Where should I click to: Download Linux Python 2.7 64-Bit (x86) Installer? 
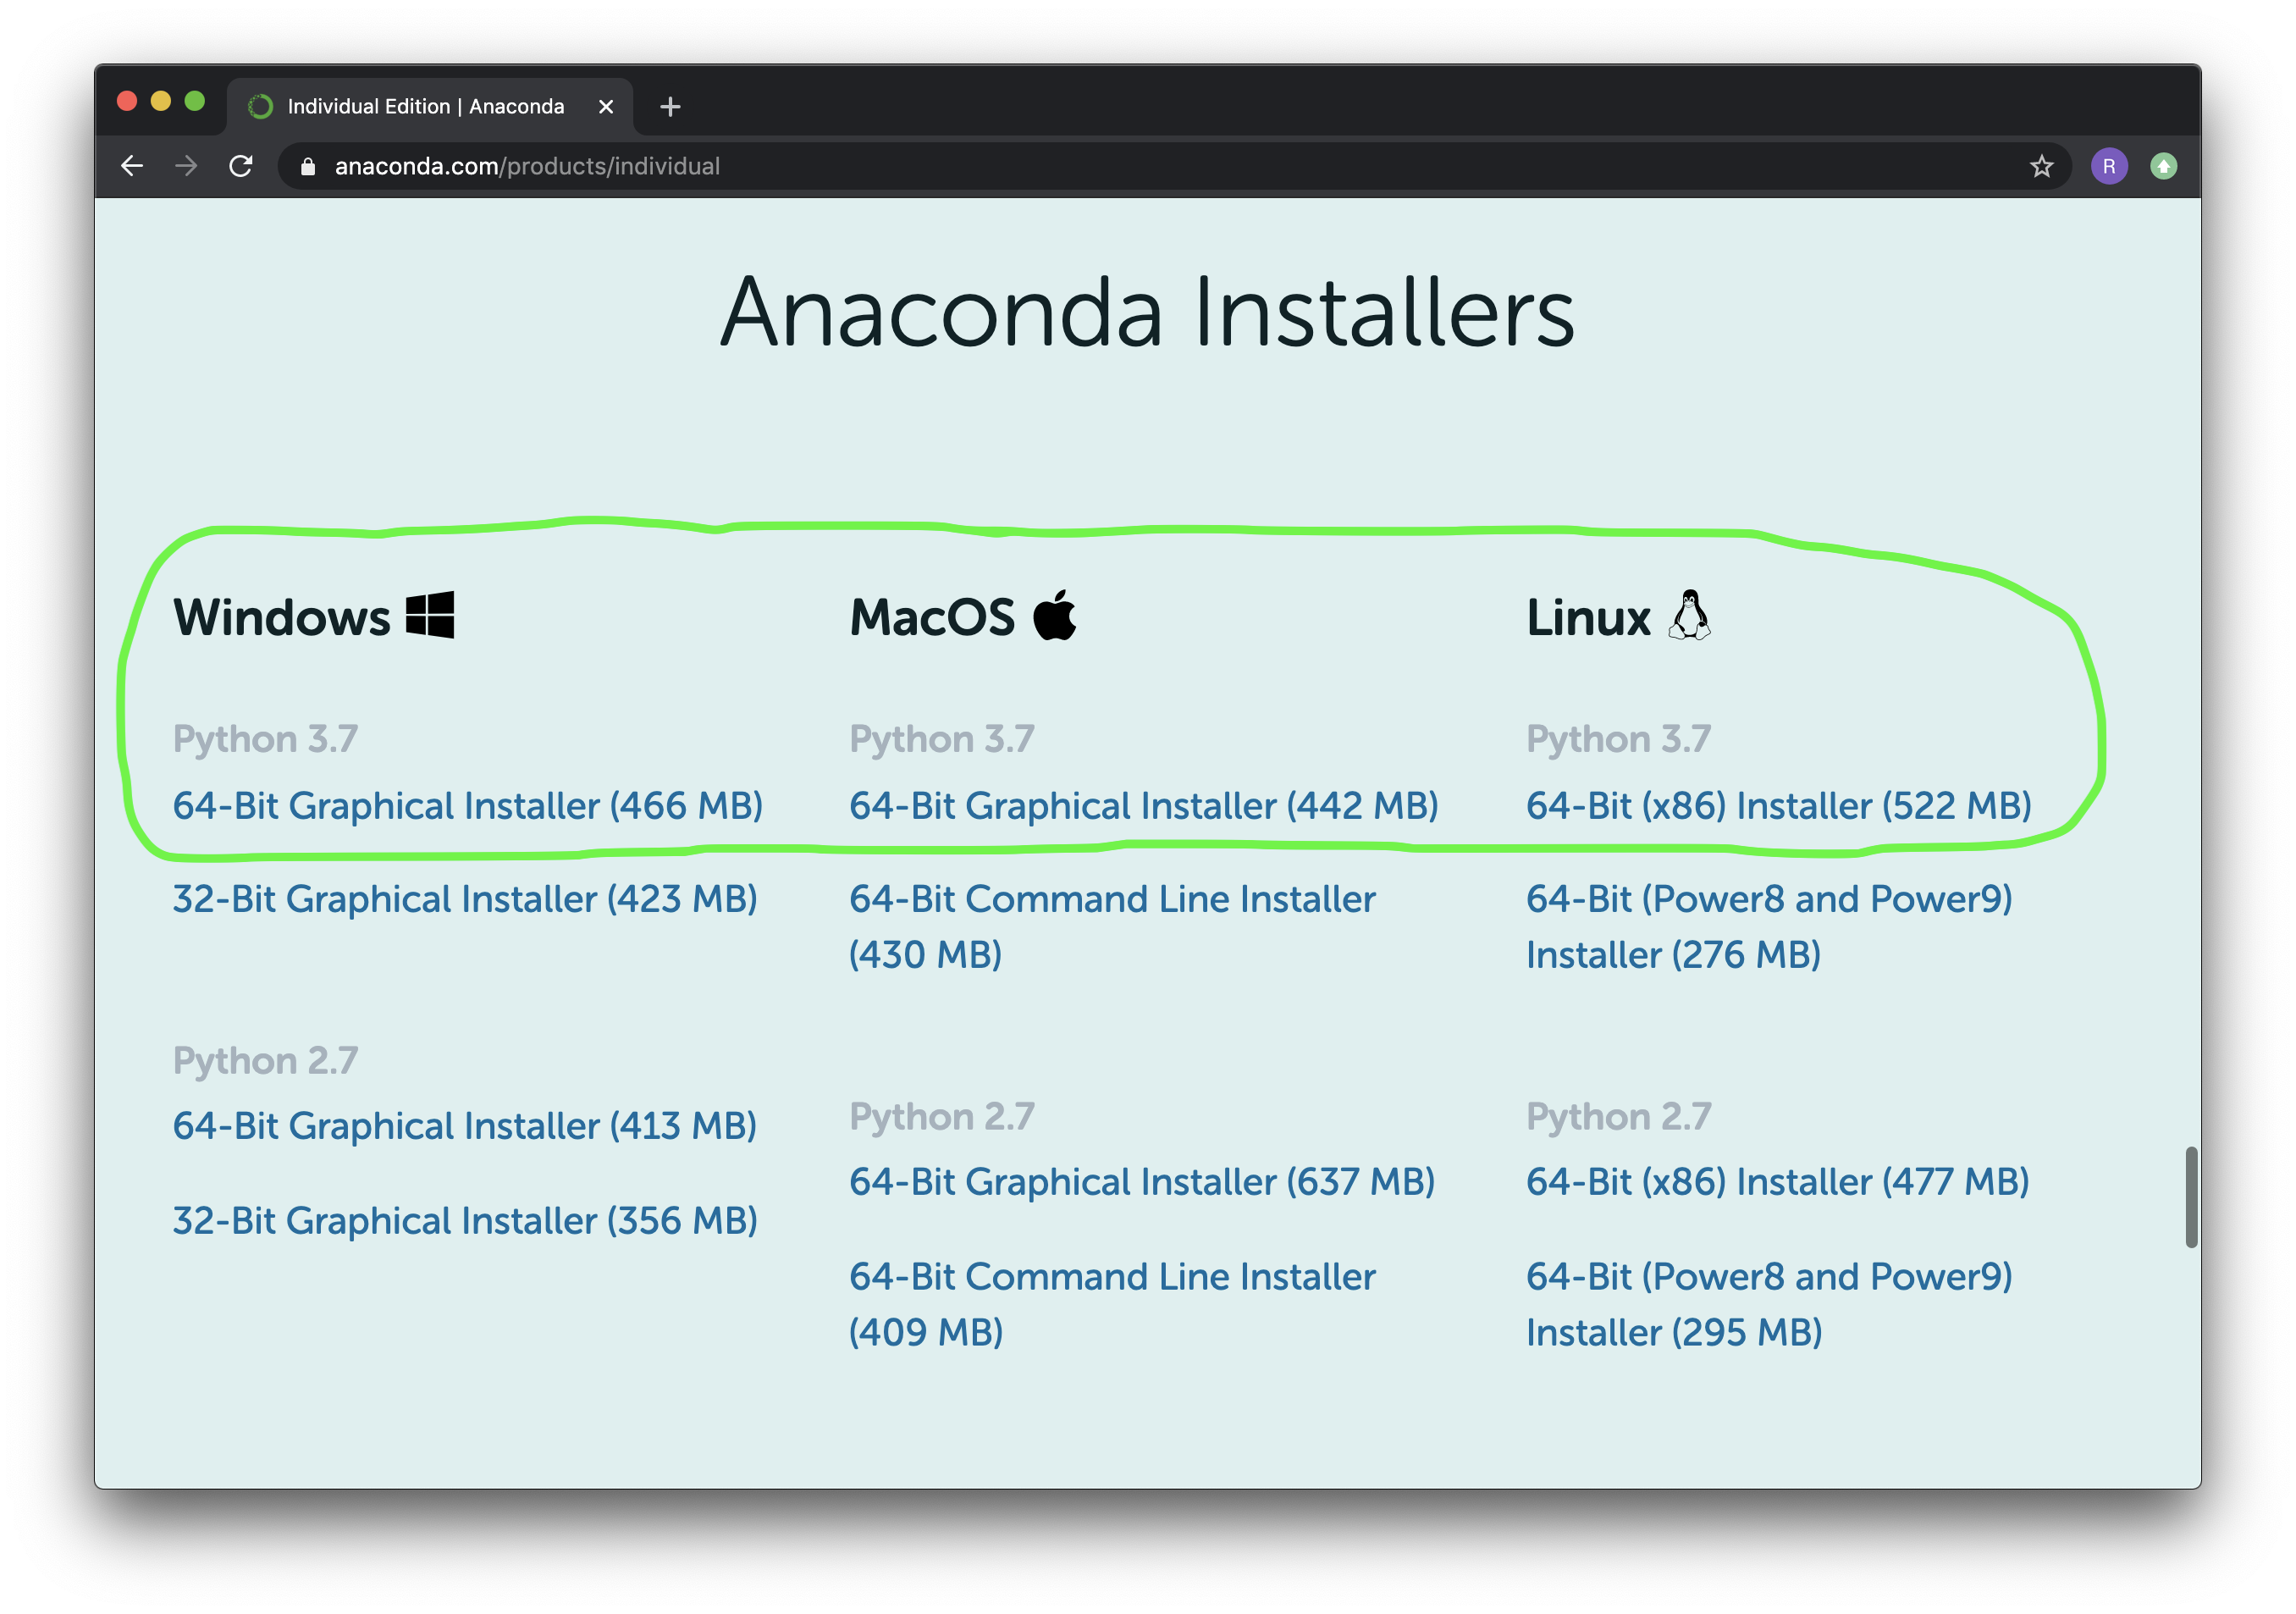[x=1778, y=1182]
